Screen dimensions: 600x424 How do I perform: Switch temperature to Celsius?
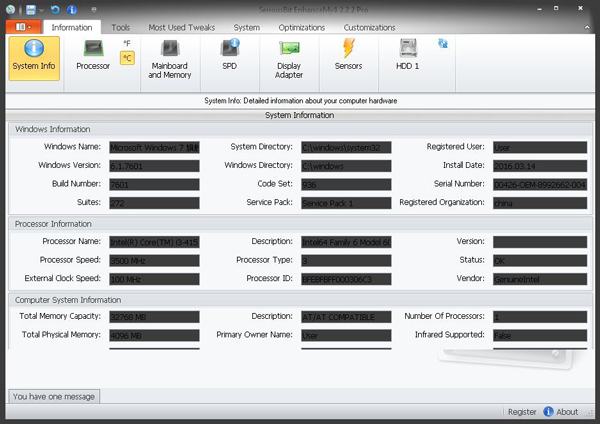click(127, 58)
